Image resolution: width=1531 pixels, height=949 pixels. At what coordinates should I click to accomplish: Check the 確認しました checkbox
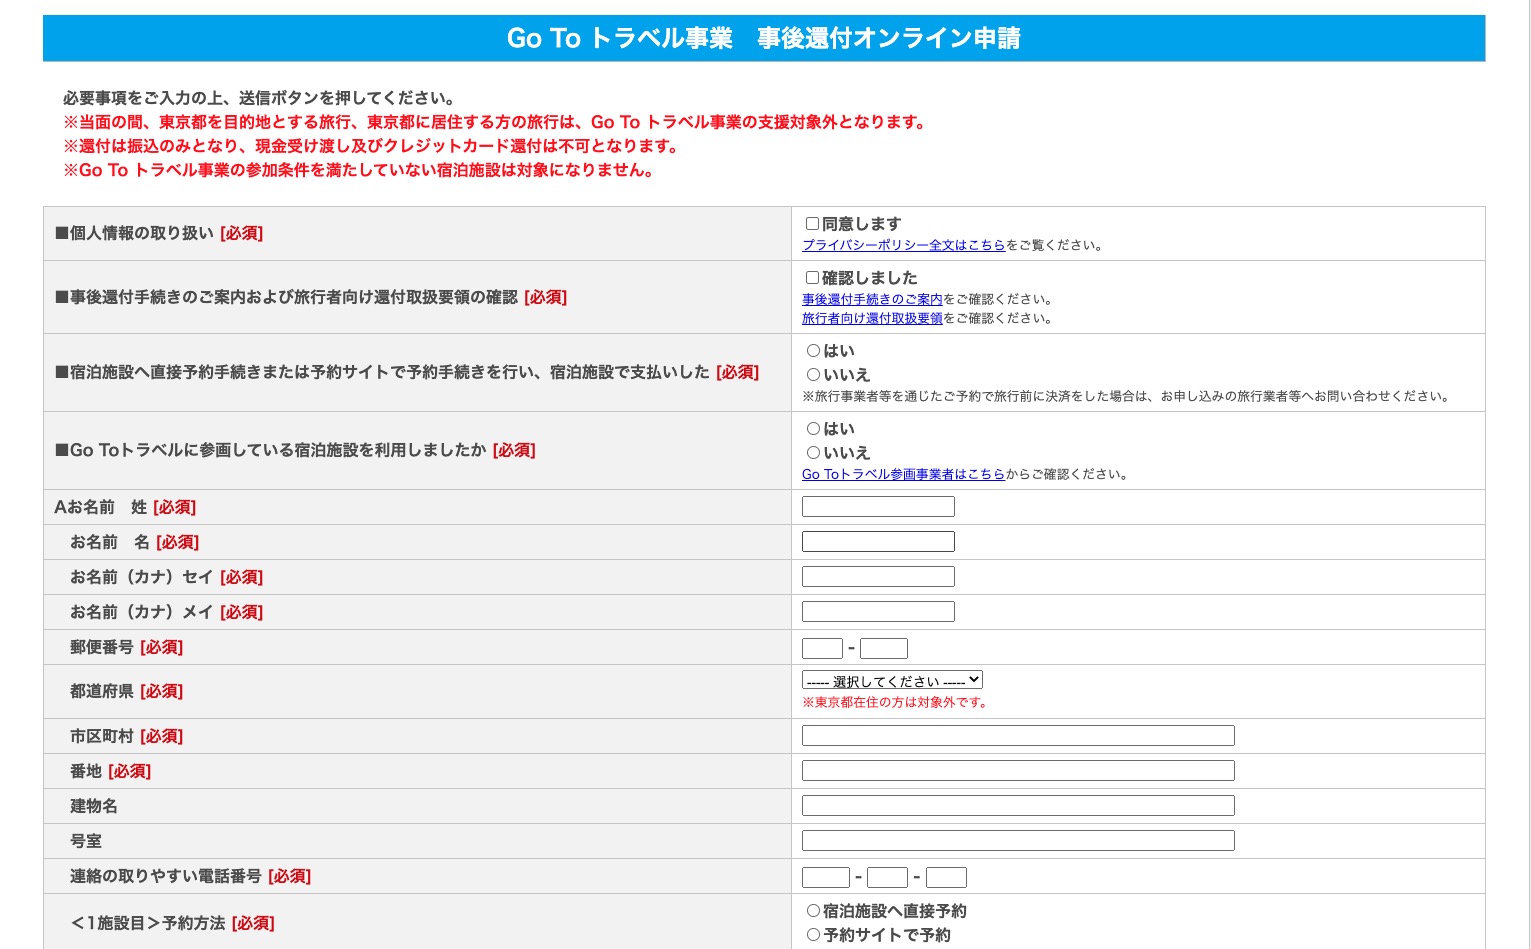tap(812, 278)
